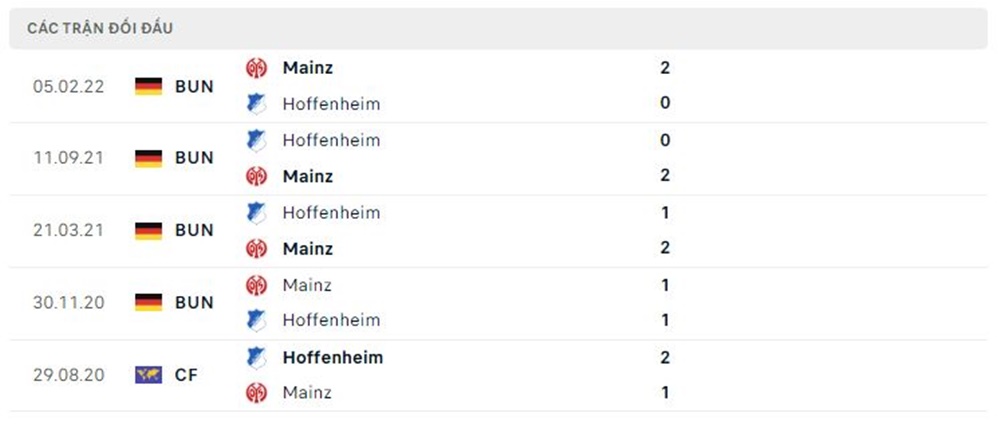1000x424 pixels.
Task: Click the Hoffenheim crest in the 11.09.21 match
Action: click(257, 140)
